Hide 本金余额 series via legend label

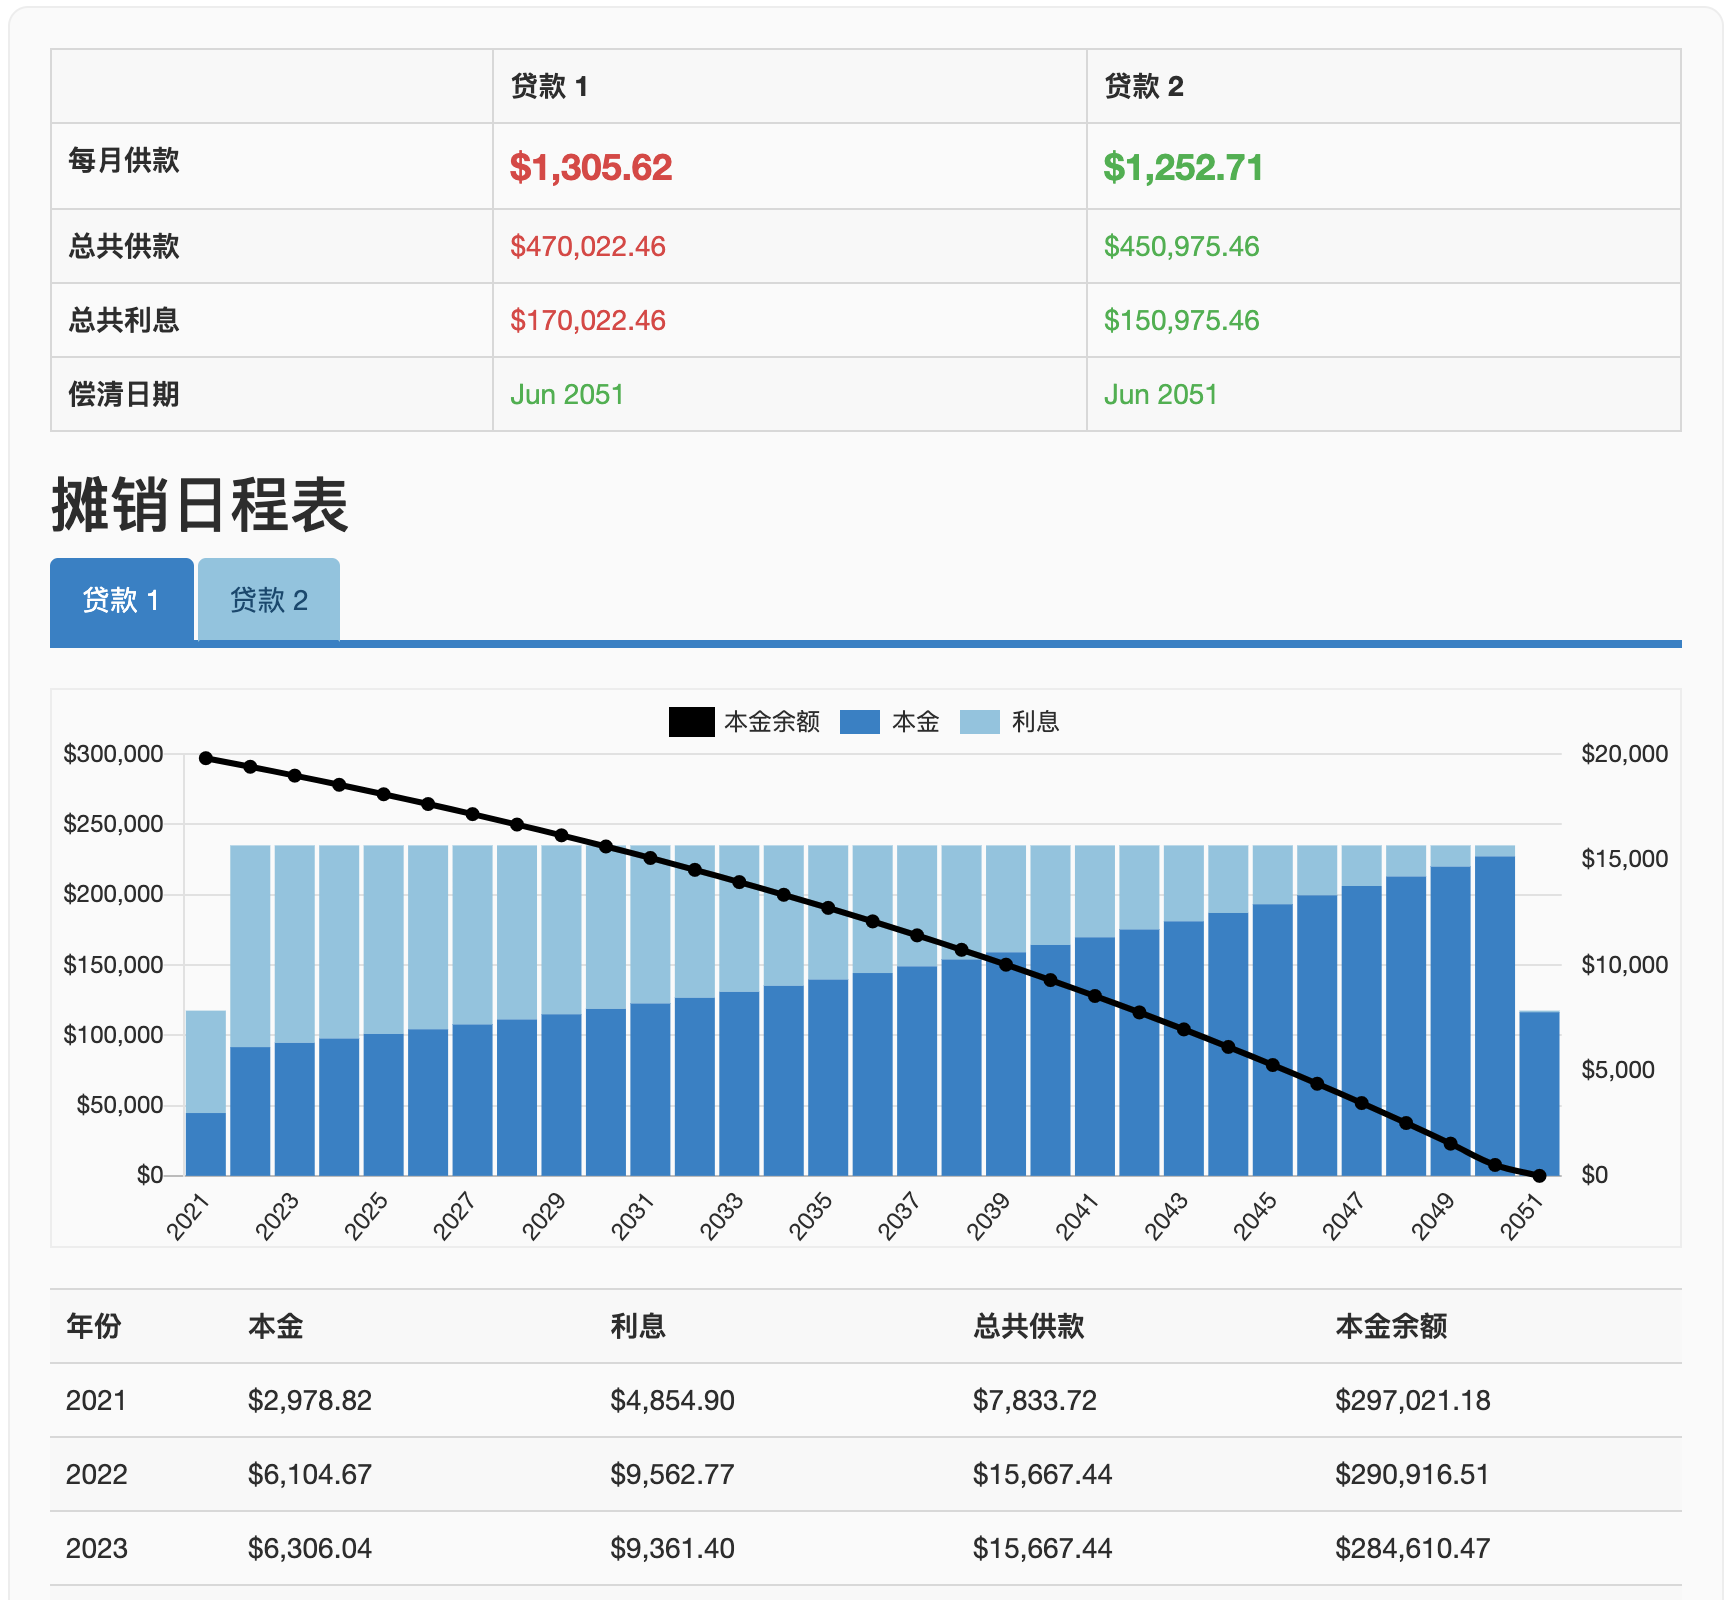coord(771,722)
